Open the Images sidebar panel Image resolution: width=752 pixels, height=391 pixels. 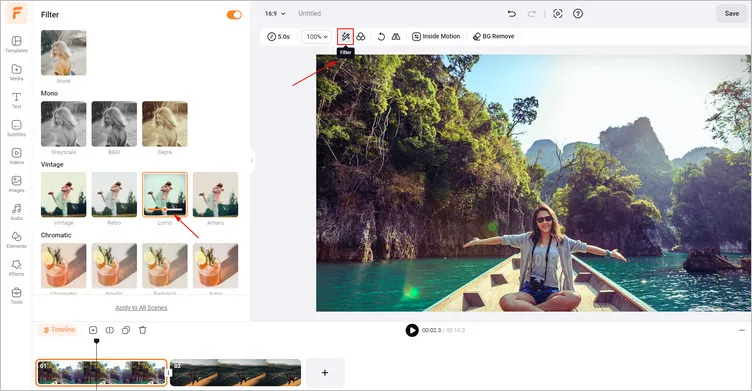click(x=16, y=184)
